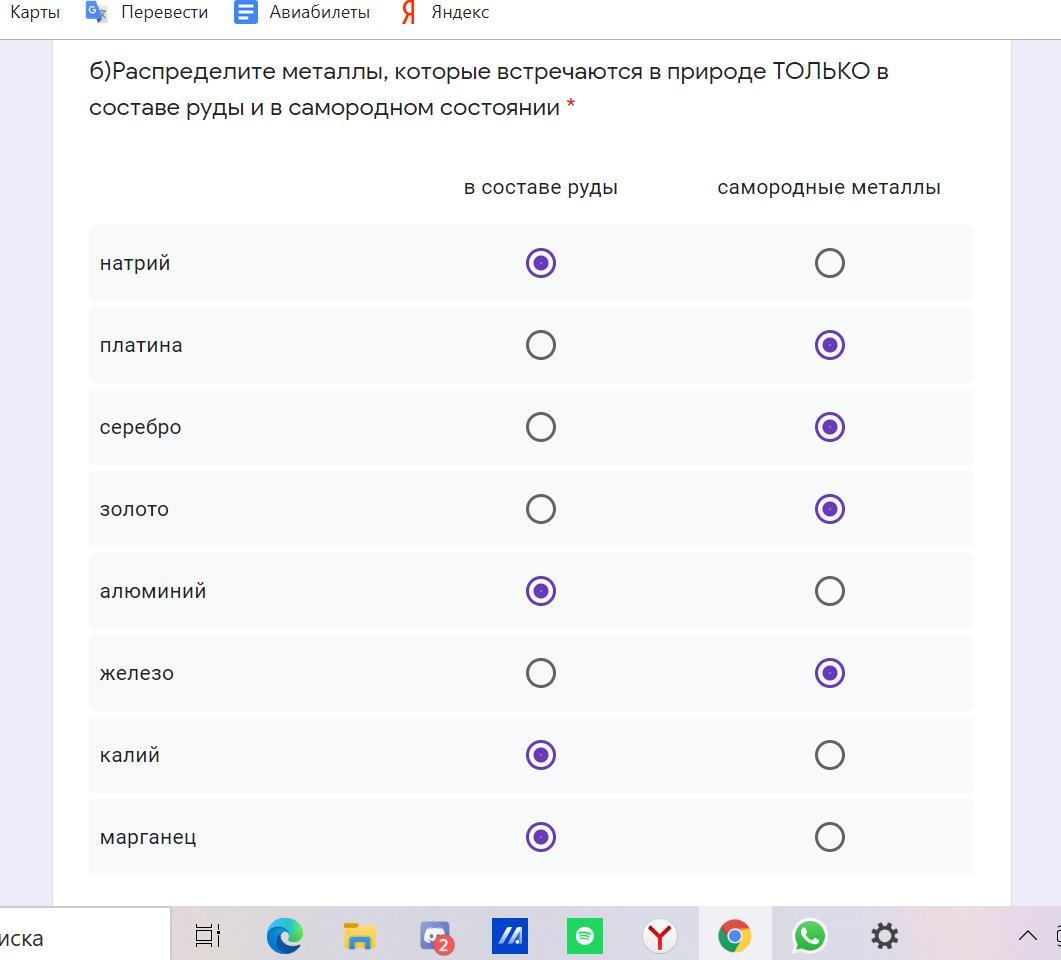This screenshot has width=1061, height=960.
Task: Select "самородные металлы" for натрий
Action: coord(829,263)
